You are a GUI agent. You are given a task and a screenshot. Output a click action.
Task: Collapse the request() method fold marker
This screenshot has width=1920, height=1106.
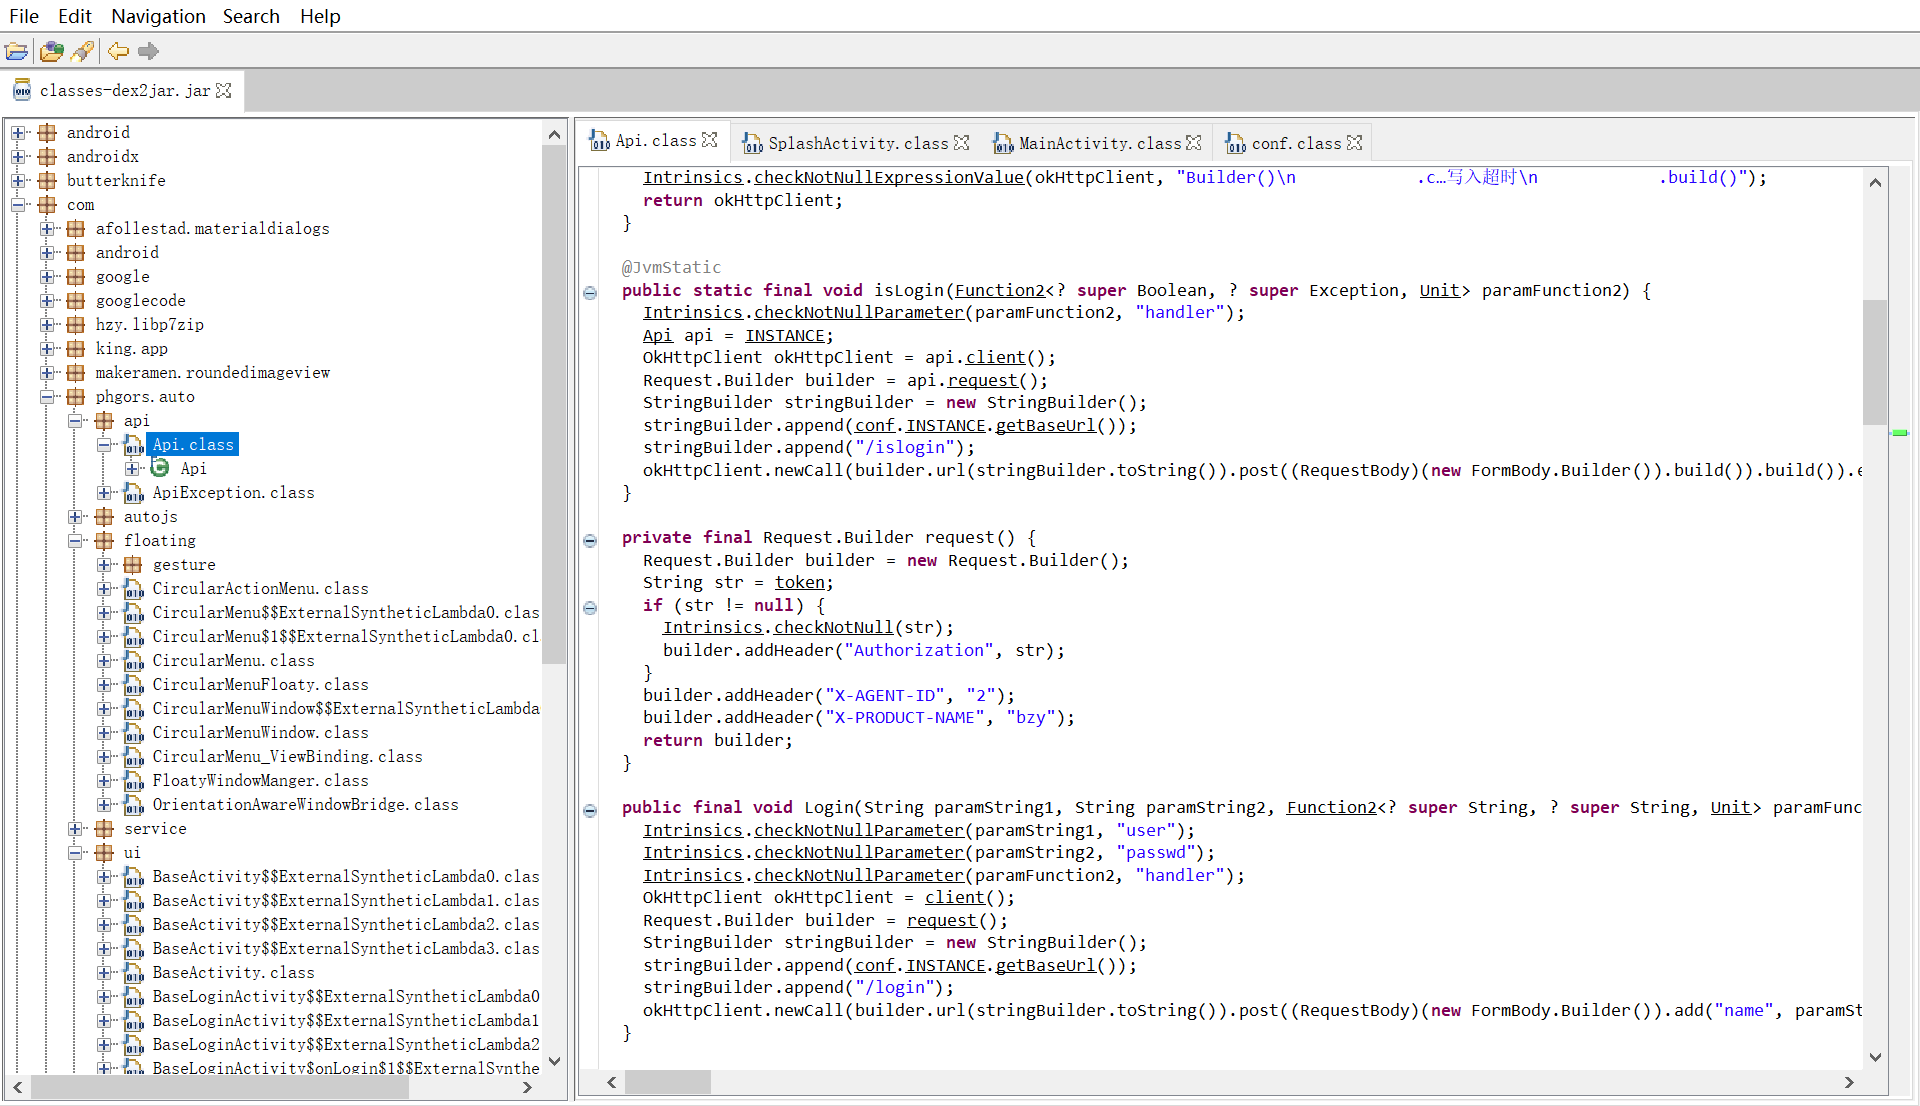590,540
